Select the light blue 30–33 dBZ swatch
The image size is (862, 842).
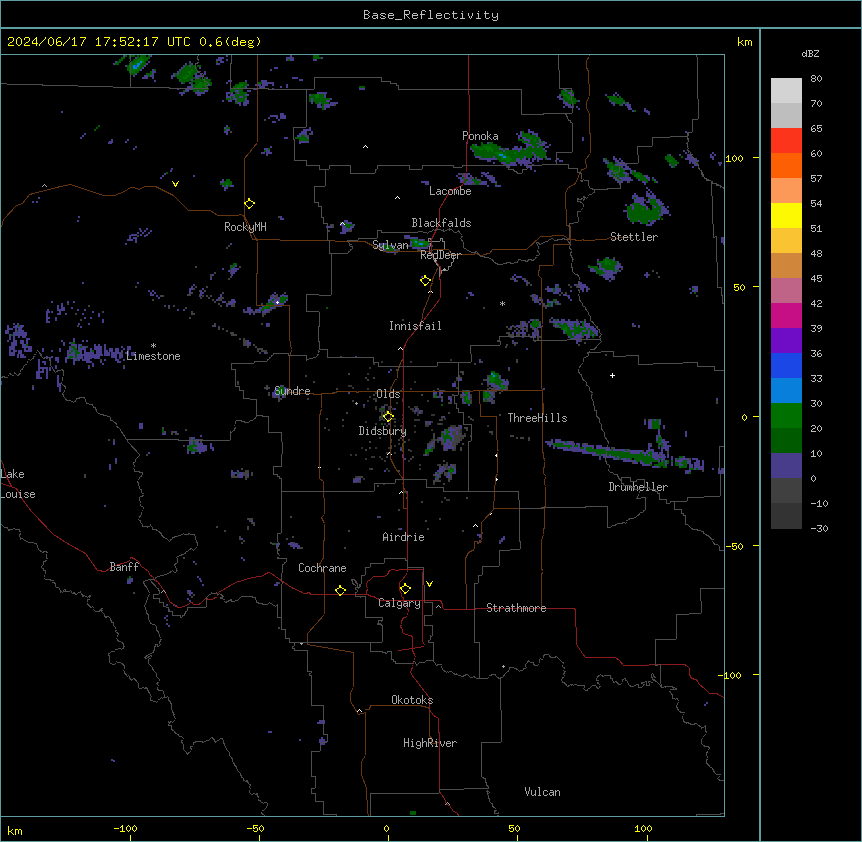tap(786, 391)
